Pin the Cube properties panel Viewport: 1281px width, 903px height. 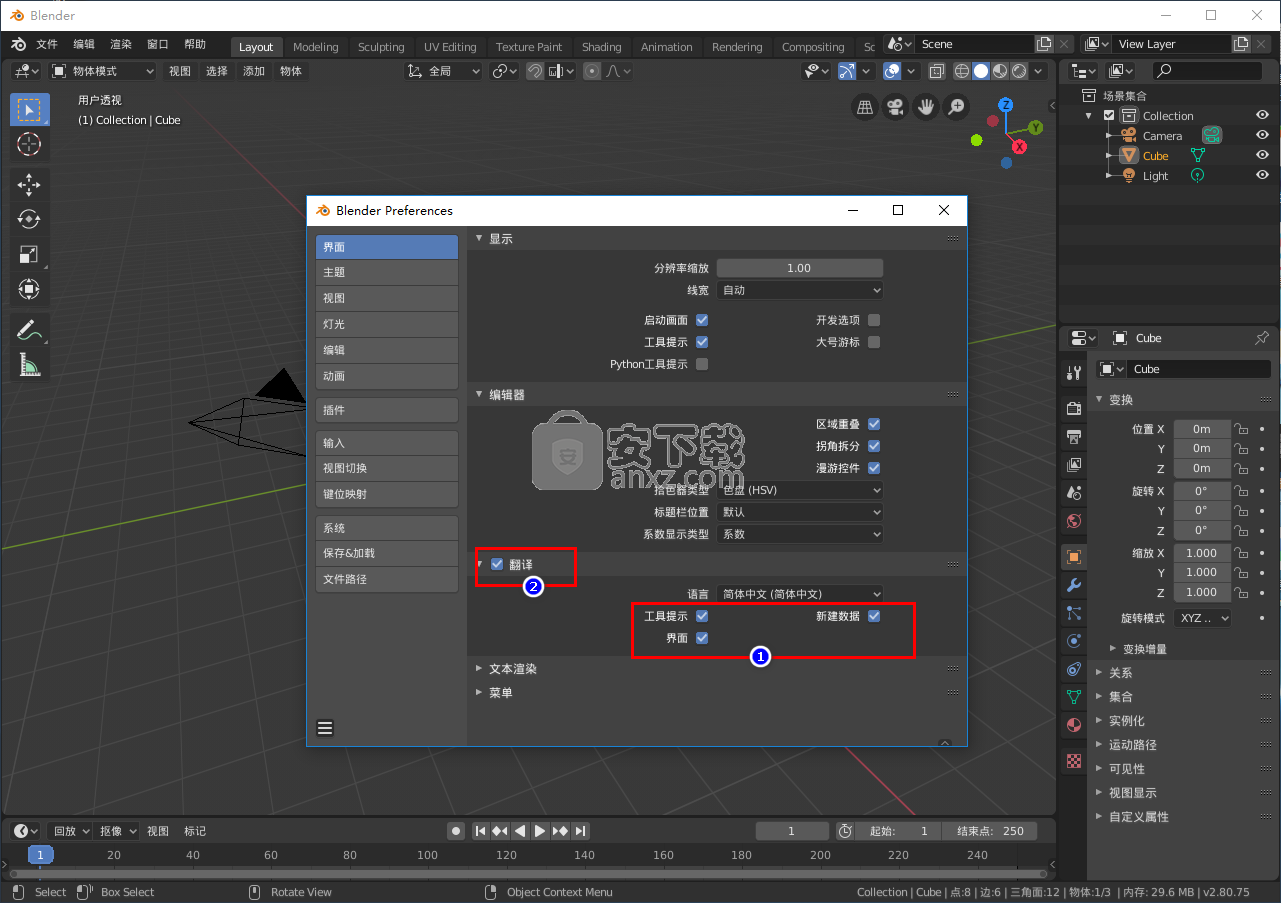coord(1262,338)
